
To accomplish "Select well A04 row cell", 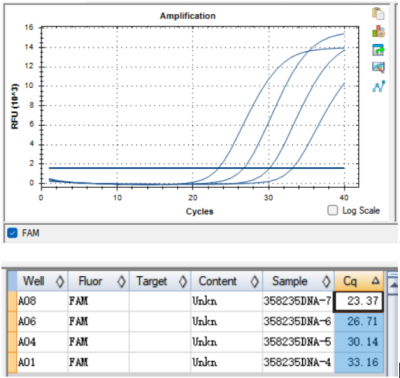I will tap(42, 342).
